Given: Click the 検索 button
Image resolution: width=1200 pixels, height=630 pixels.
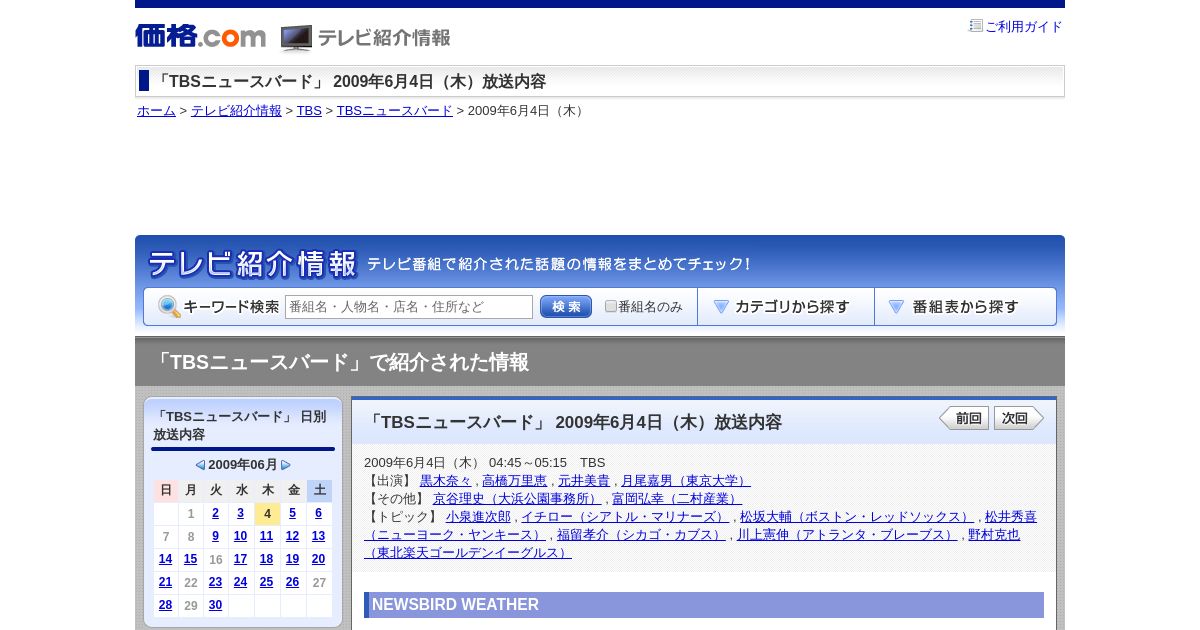Looking at the screenshot, I should pyautogui.click(x=566, y=307).
